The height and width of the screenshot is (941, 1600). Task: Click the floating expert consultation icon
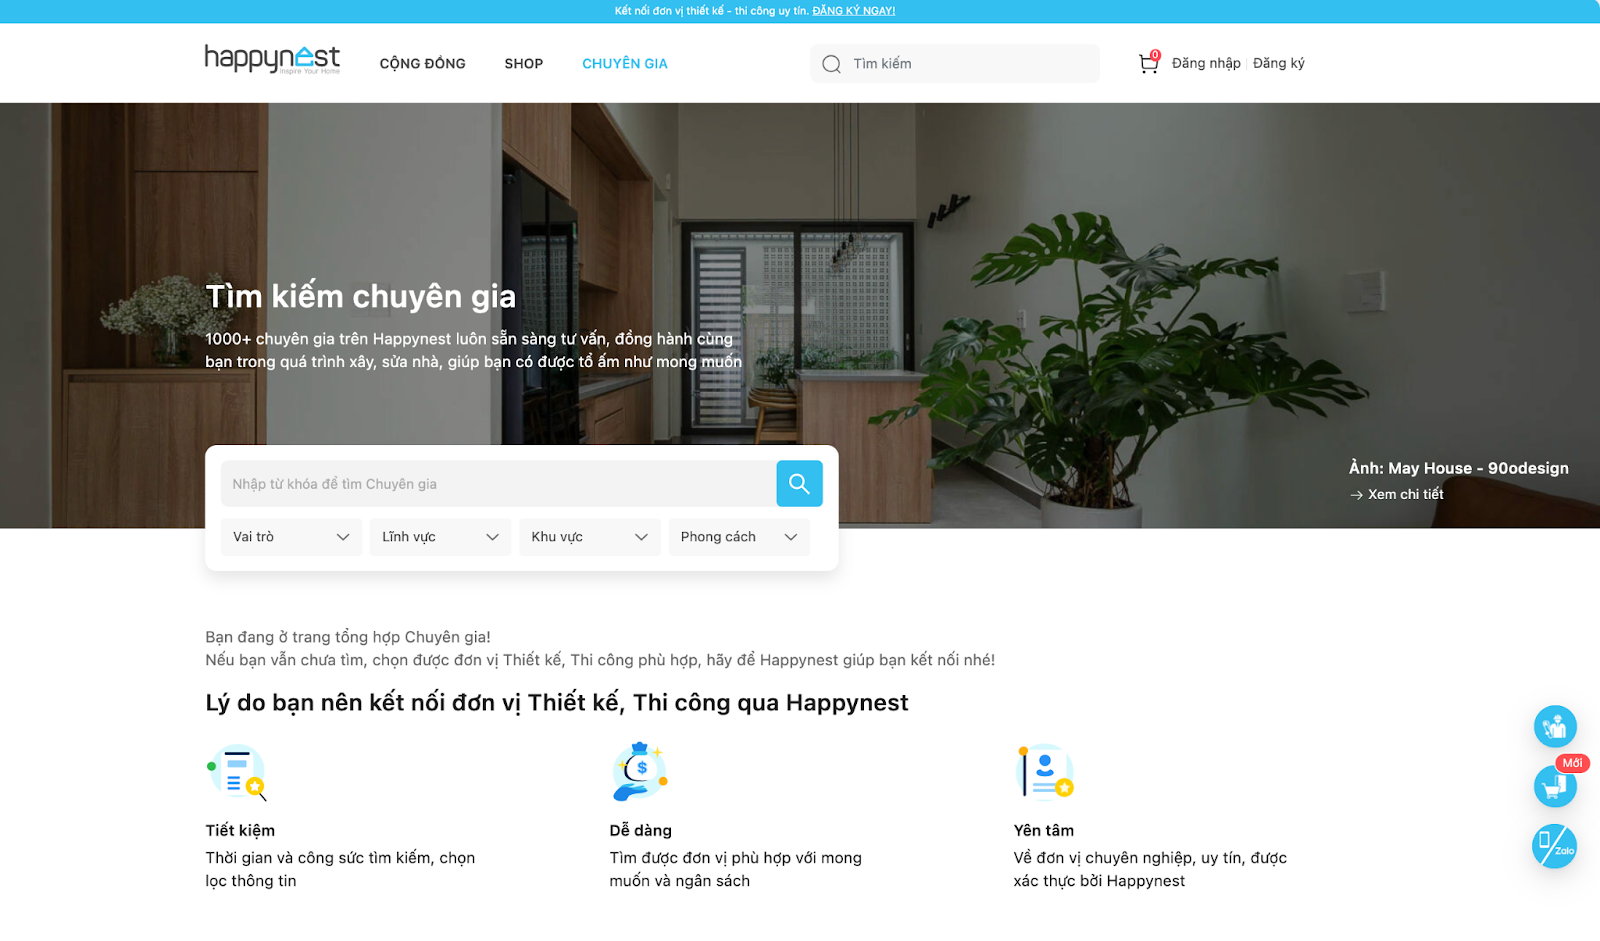click(x=1555, y=726)
